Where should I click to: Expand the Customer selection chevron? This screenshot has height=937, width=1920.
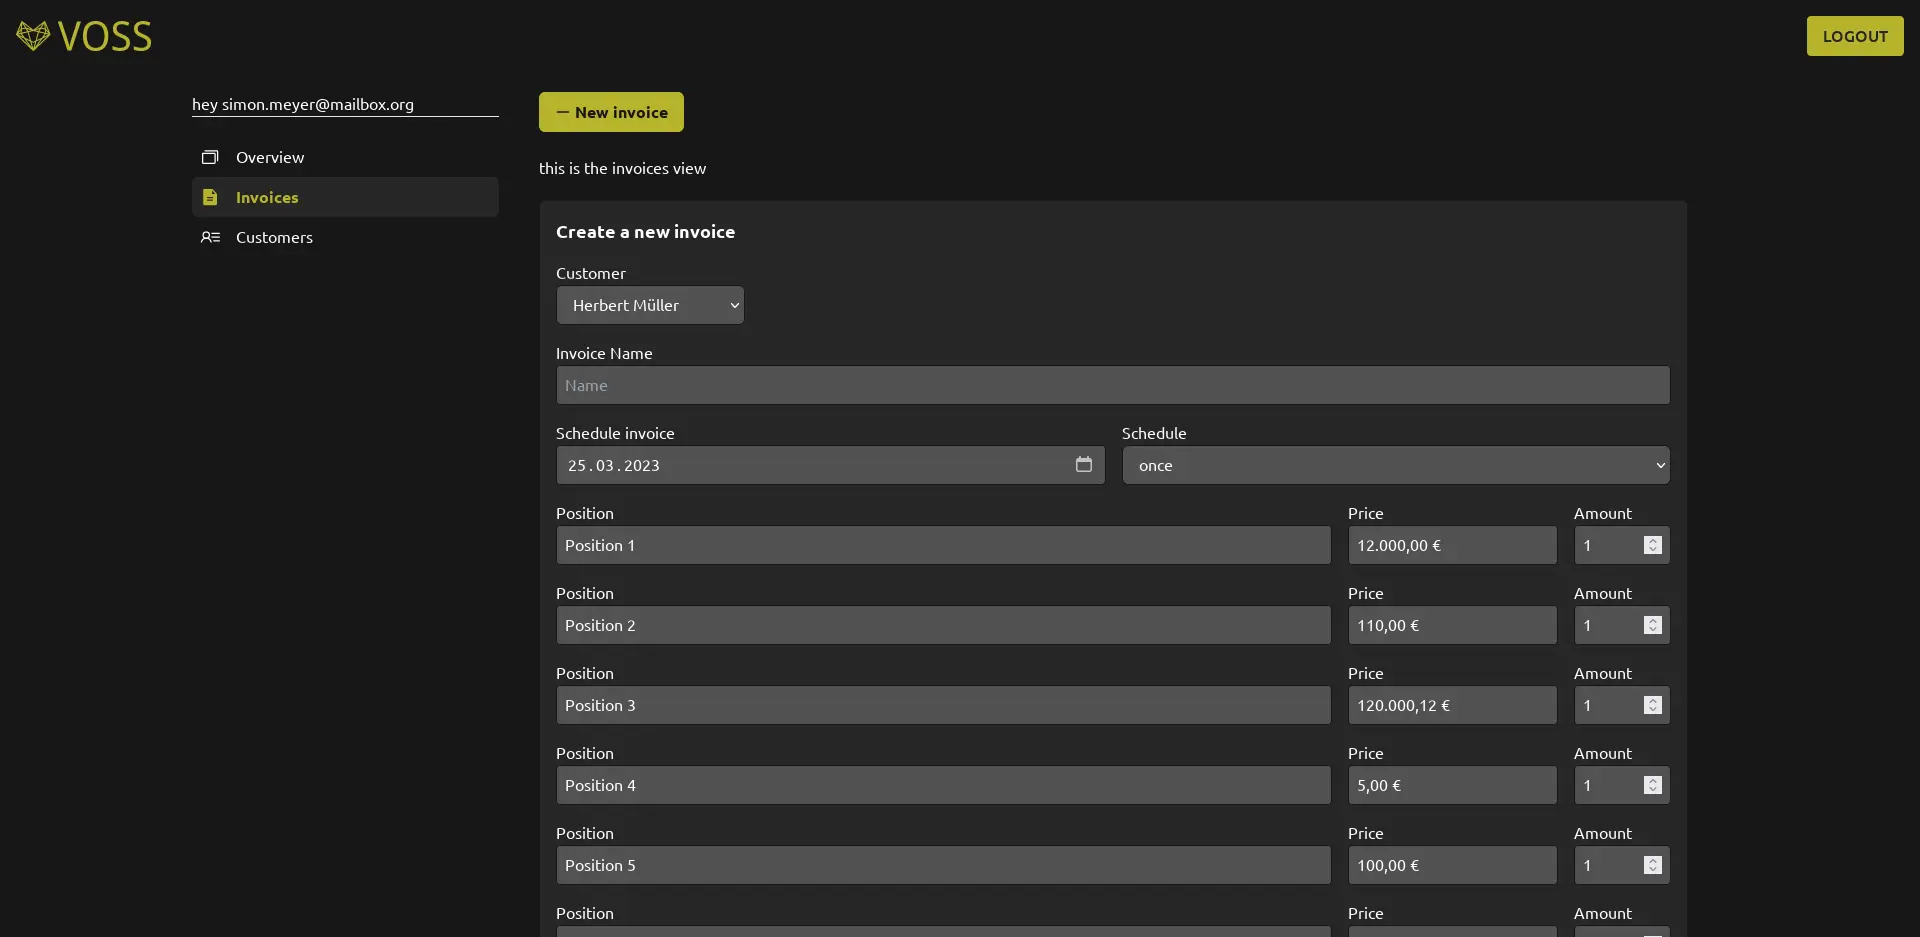click(x=735, y=305)
